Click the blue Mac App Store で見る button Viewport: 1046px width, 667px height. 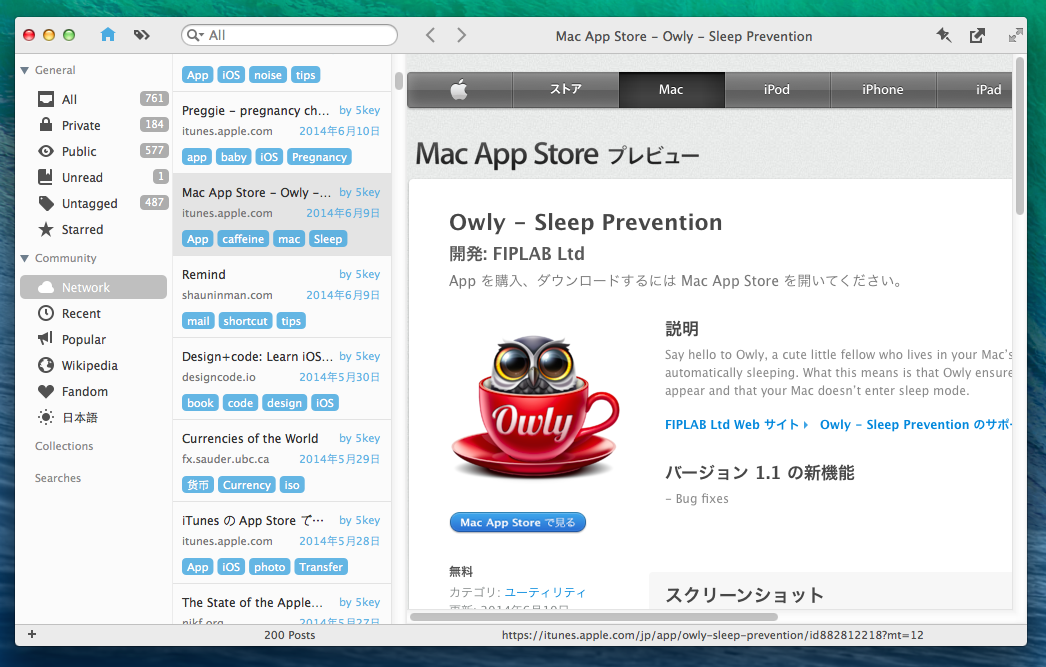[517, 522]
